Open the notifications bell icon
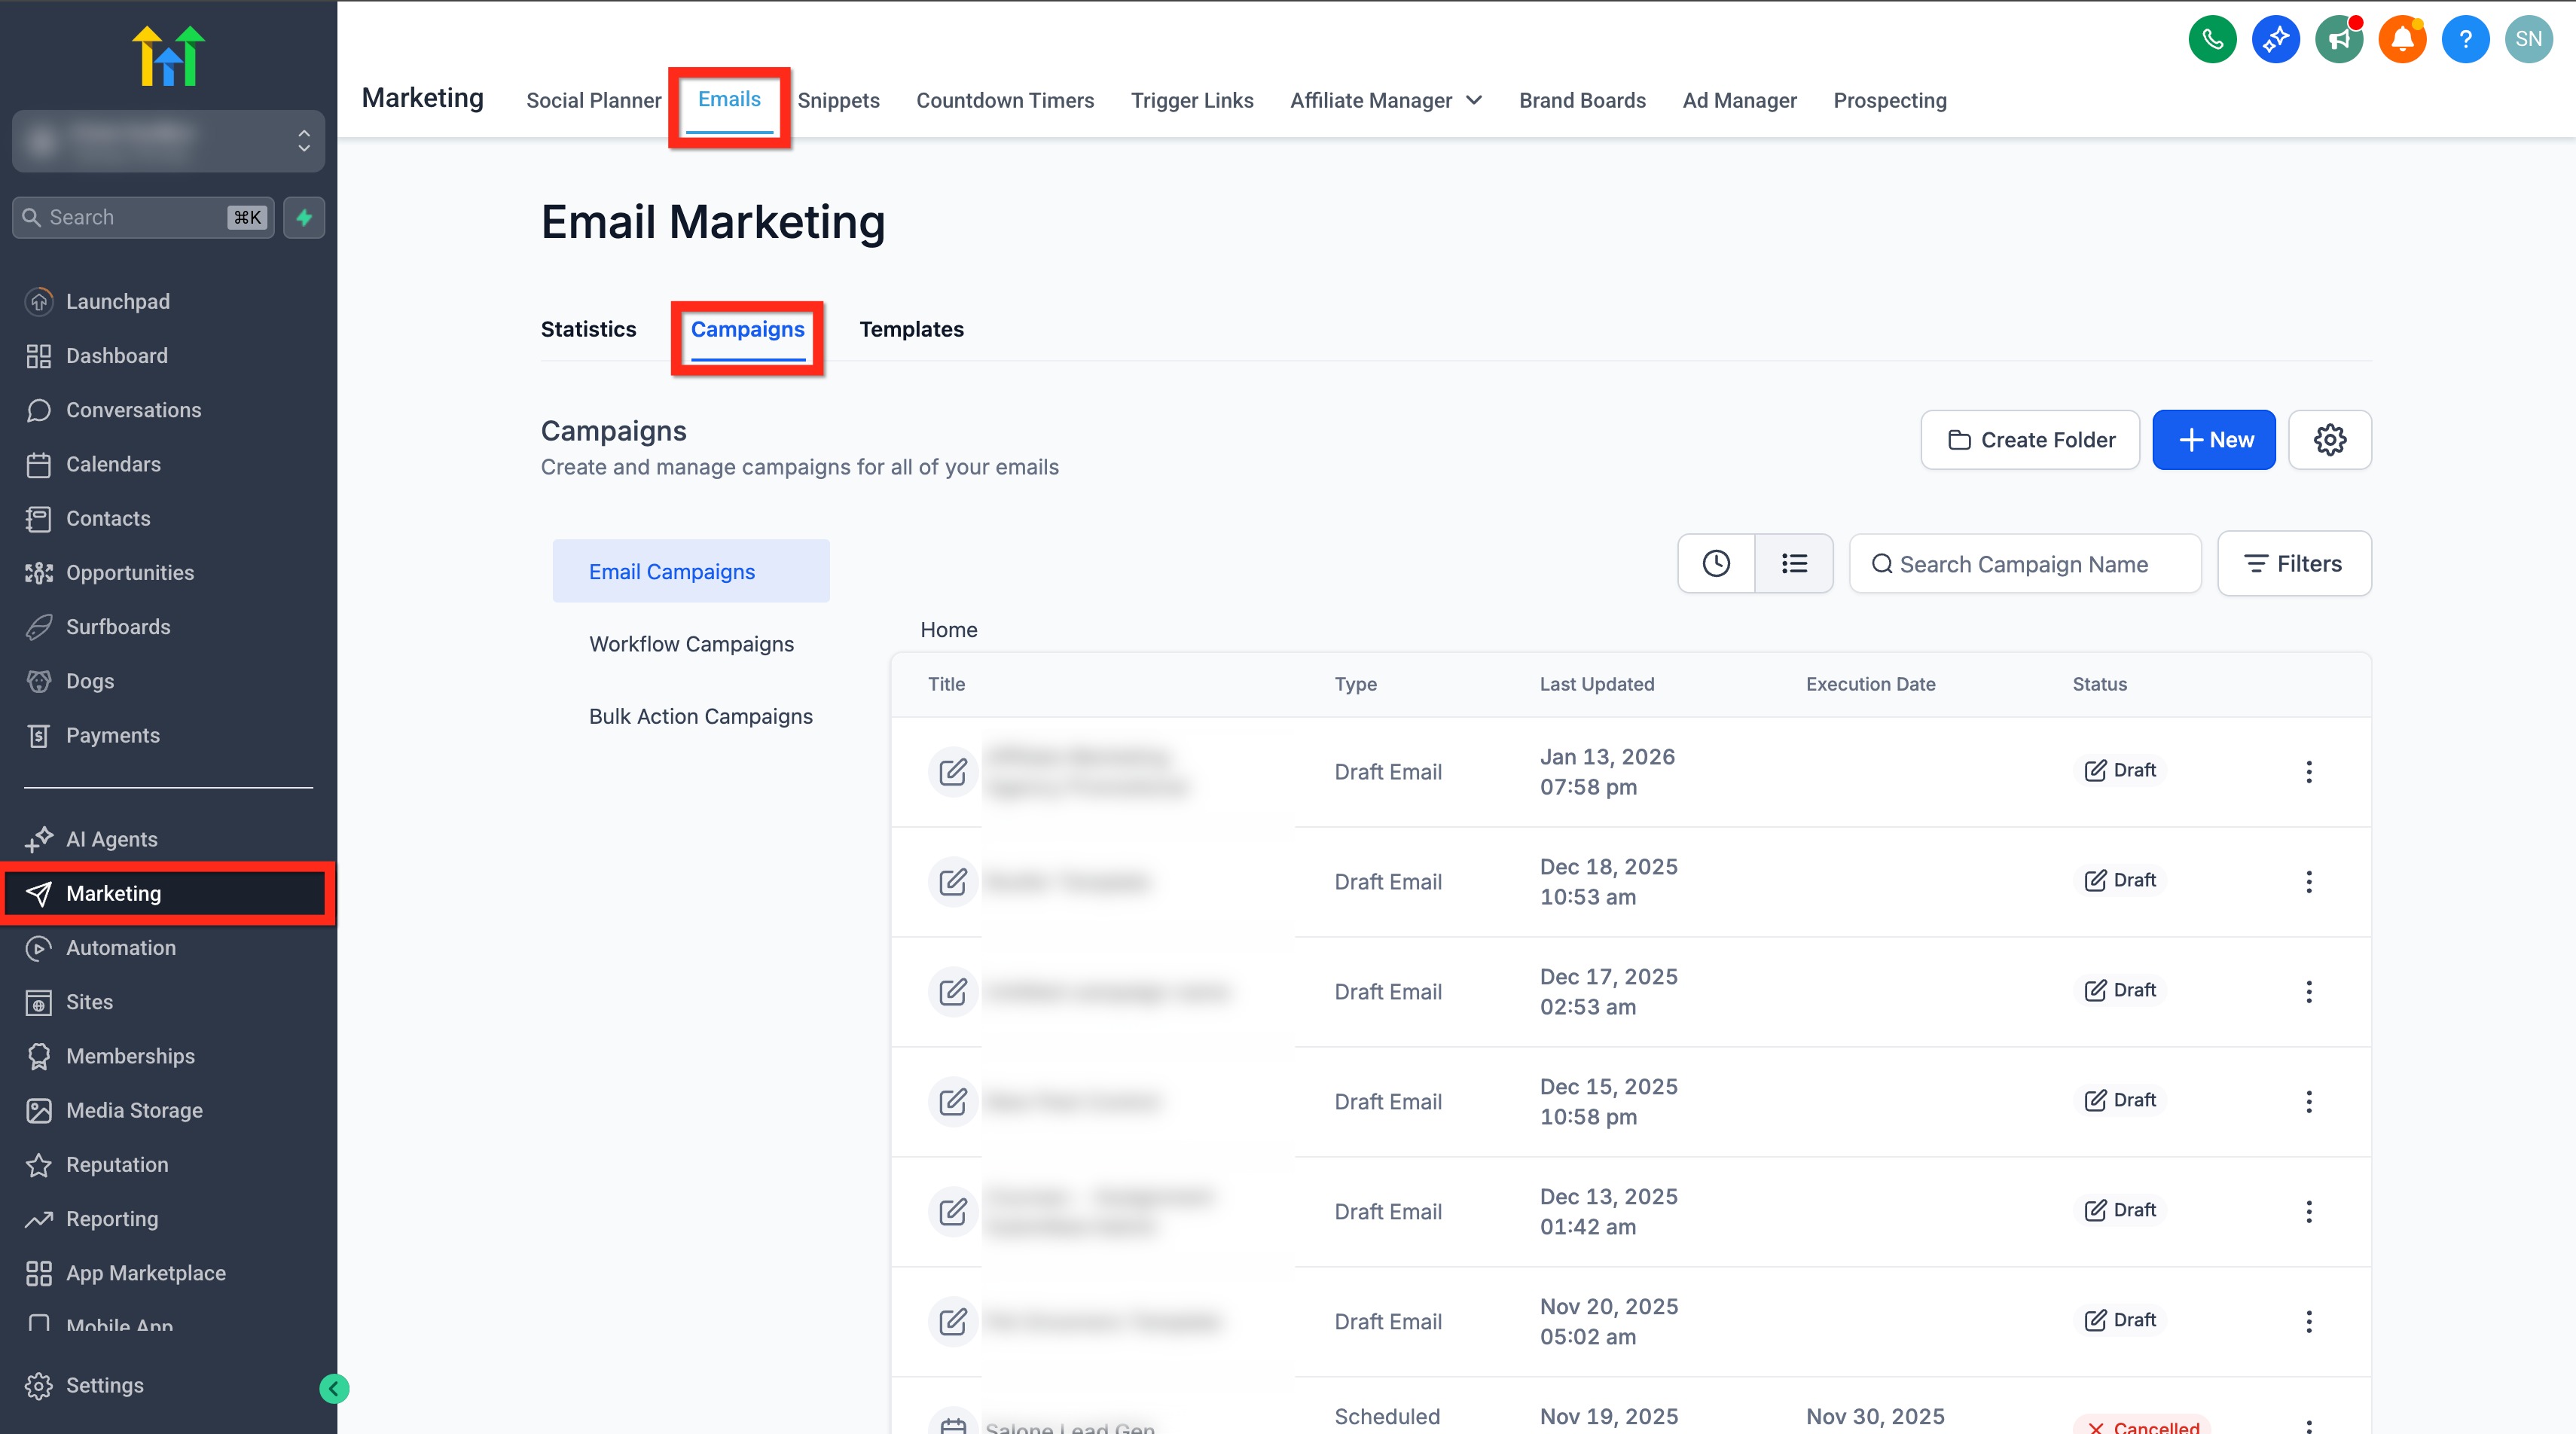Screen dimensions: 2576x1434 (2401, 39)
